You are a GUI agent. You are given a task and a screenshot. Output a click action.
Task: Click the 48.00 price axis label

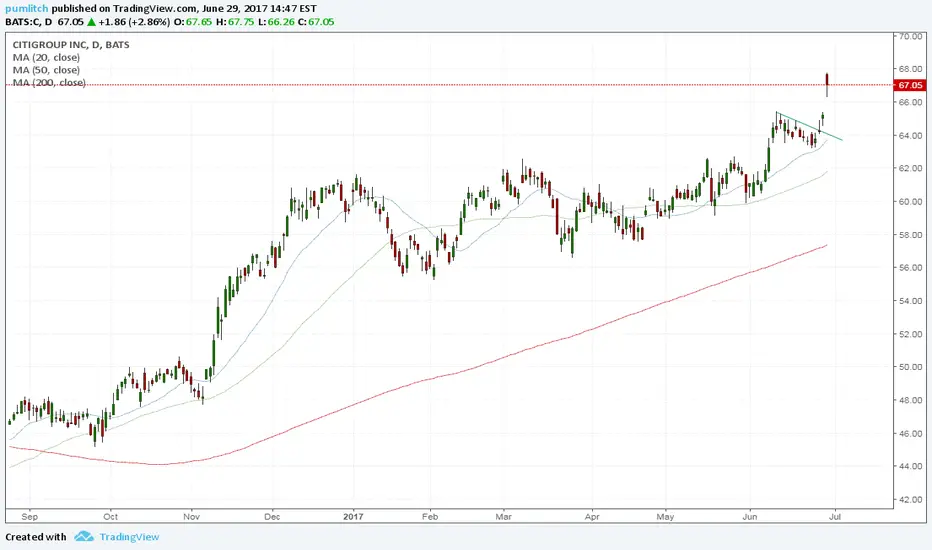point(910,400)
